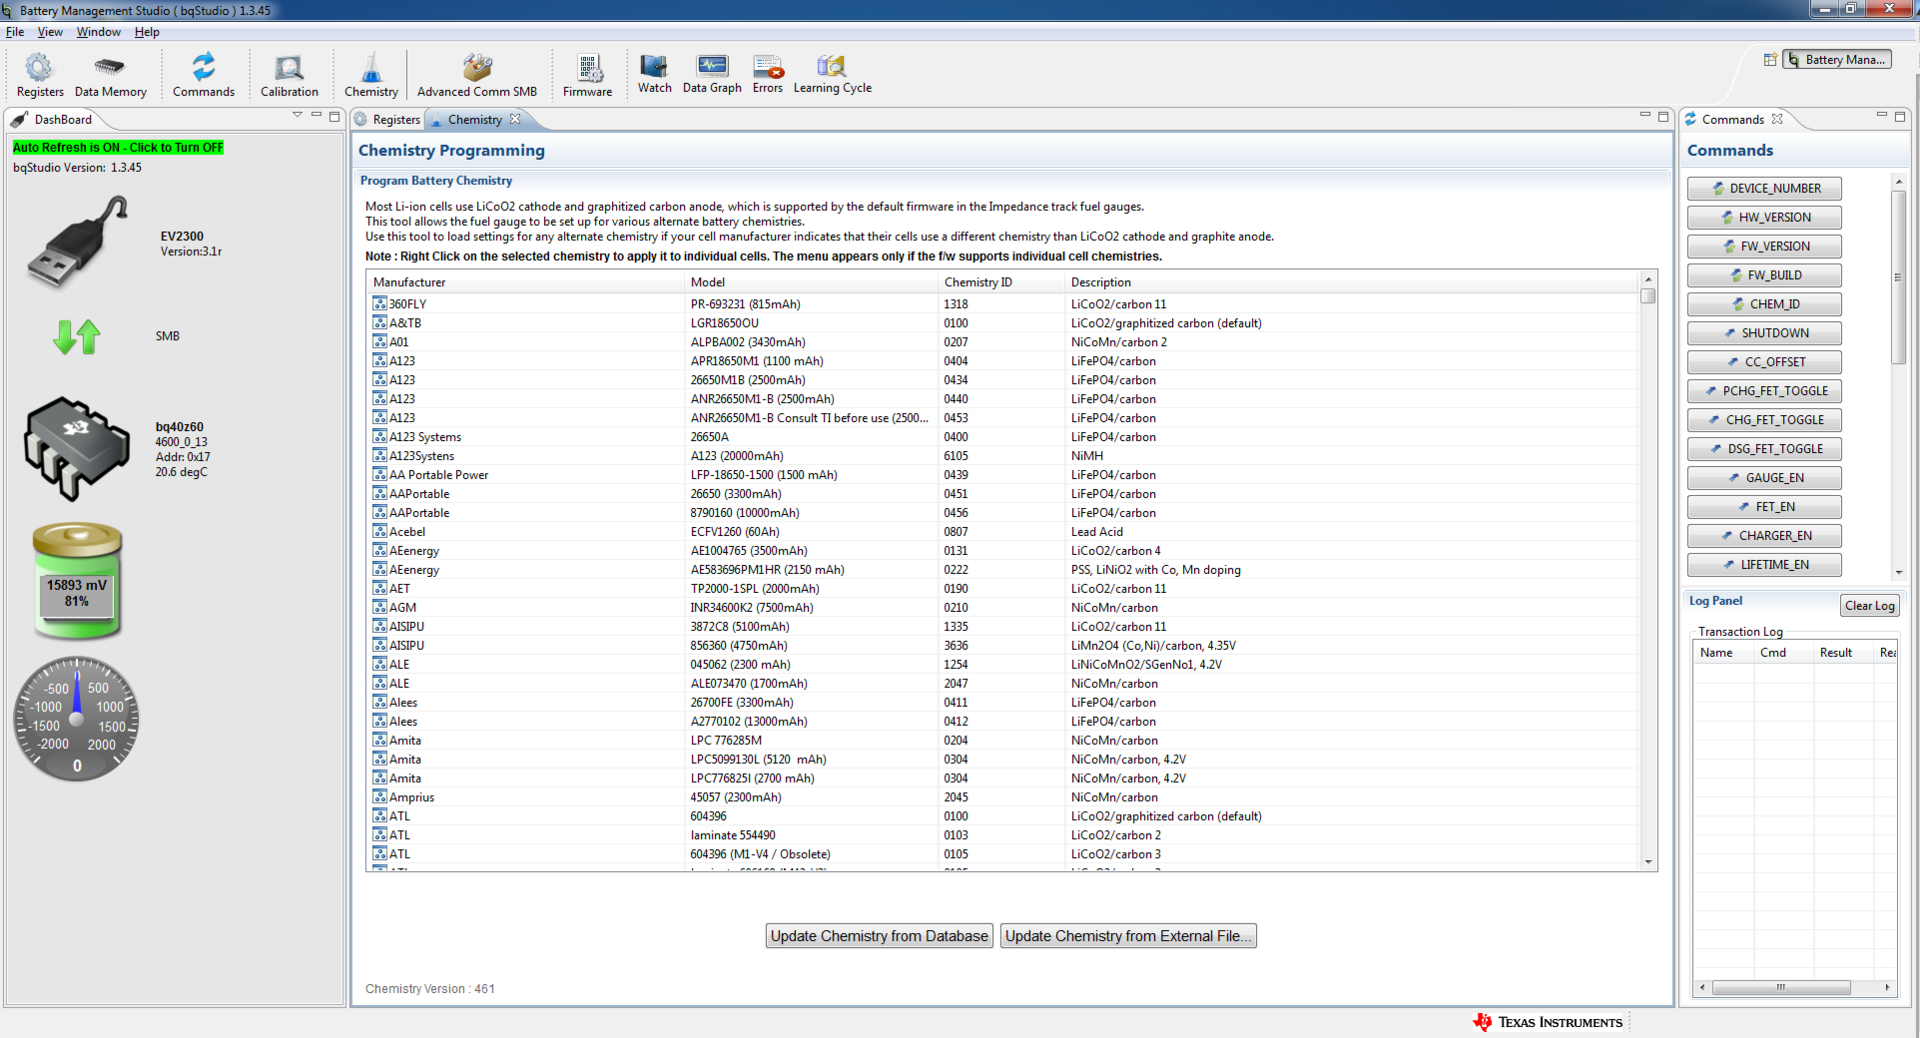The image size is (1920, 1038).
Task: Send the FW_BUILD command
Action: click(x=1764, y=275)
